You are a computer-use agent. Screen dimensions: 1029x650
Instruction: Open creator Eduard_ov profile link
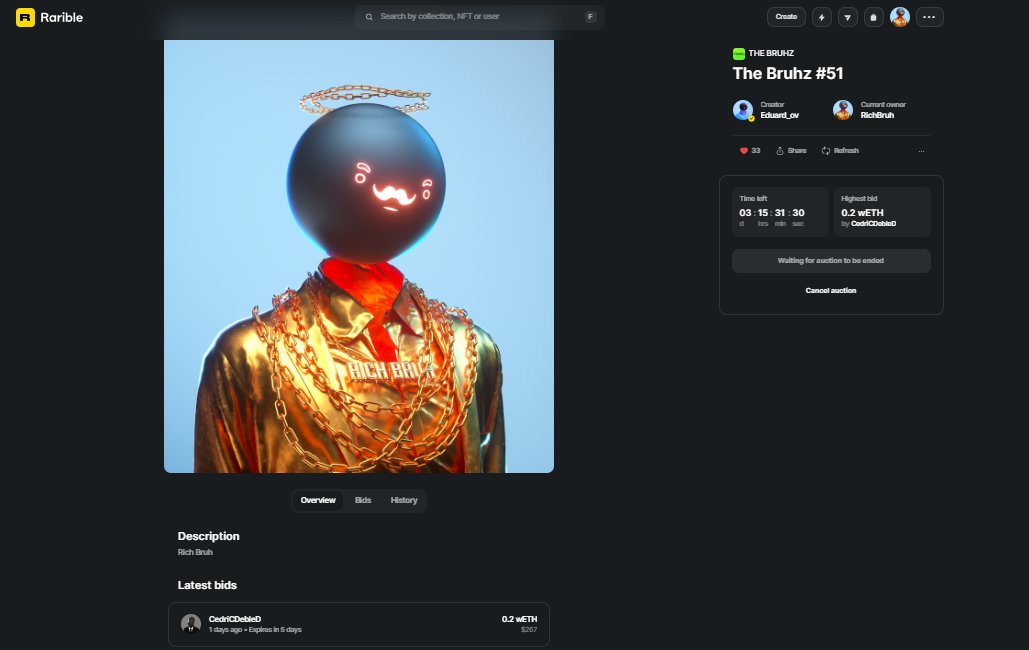click(780, 116)
